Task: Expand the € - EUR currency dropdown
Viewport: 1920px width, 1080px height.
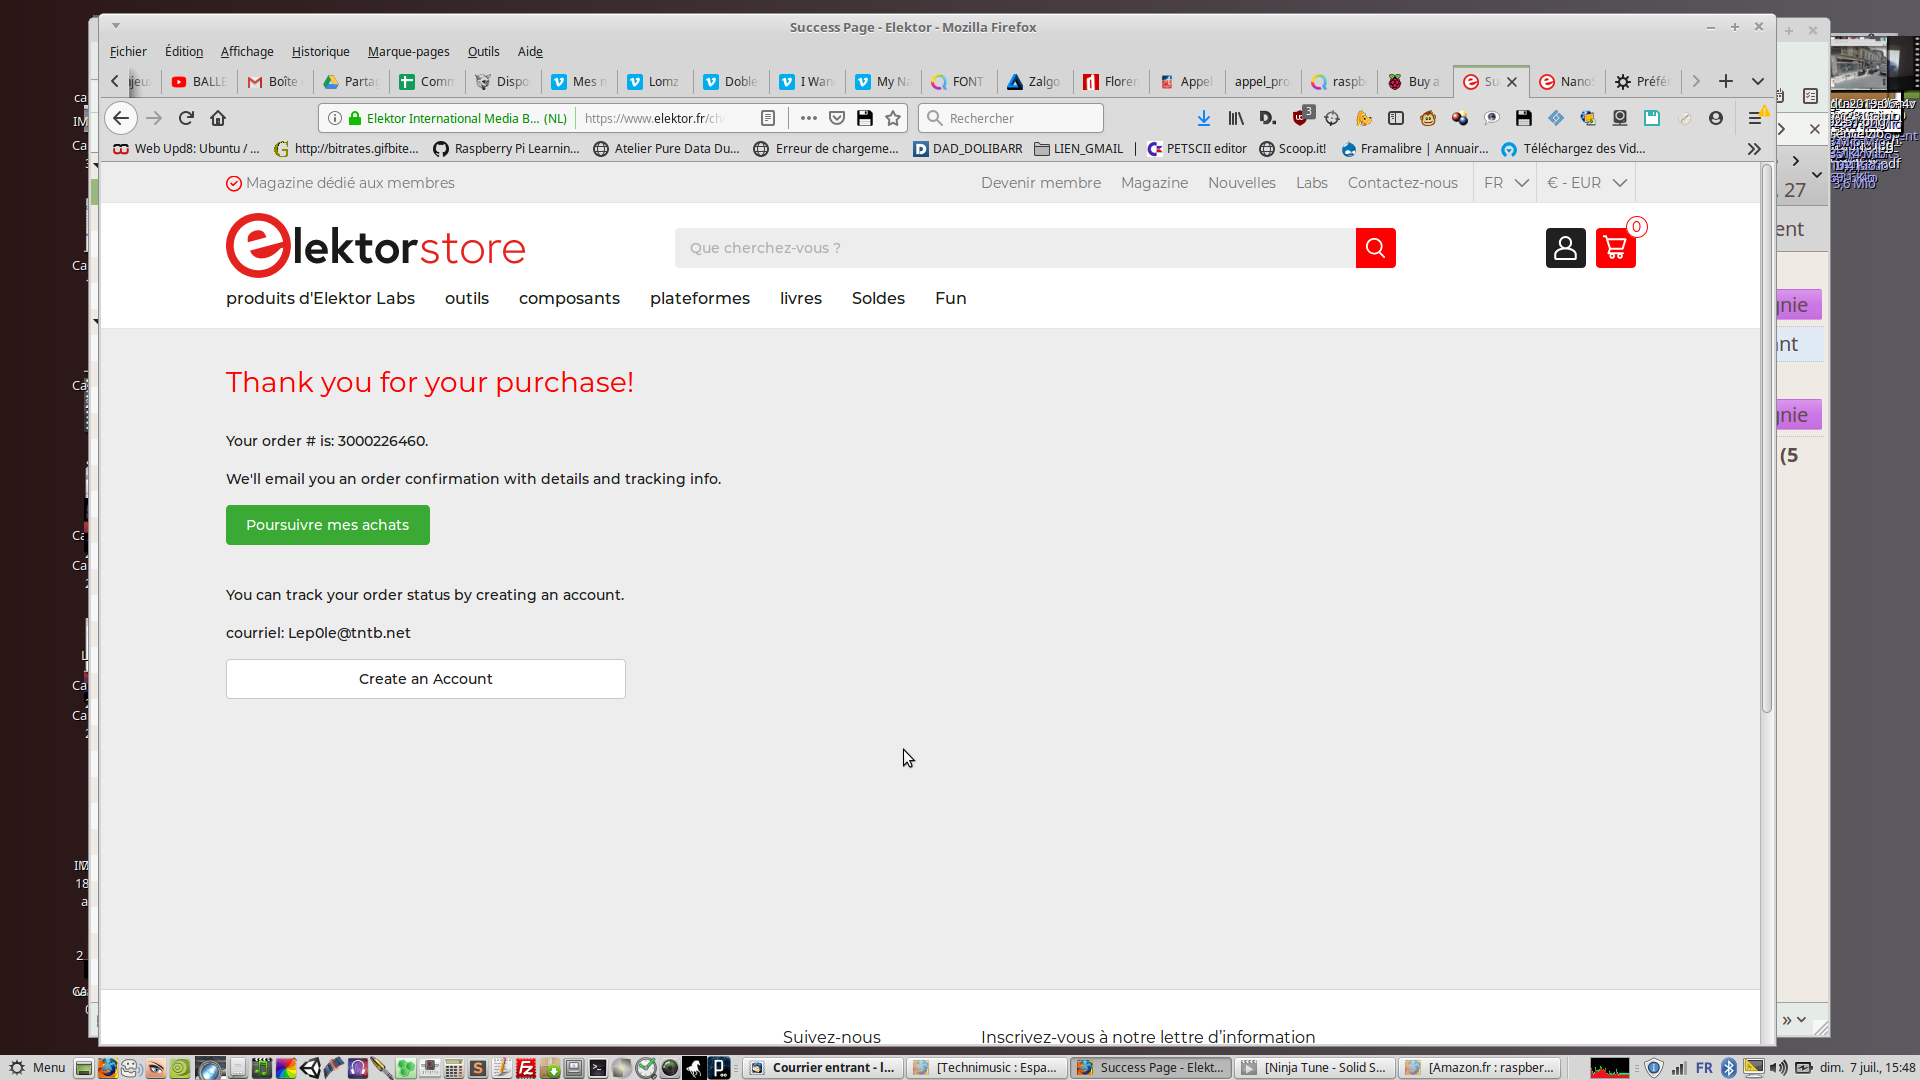Action: pos(1586,183)
